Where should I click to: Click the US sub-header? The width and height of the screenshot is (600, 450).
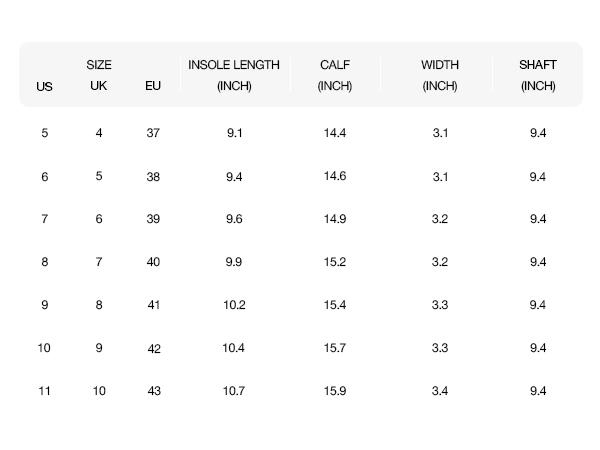tap(44, 87)
